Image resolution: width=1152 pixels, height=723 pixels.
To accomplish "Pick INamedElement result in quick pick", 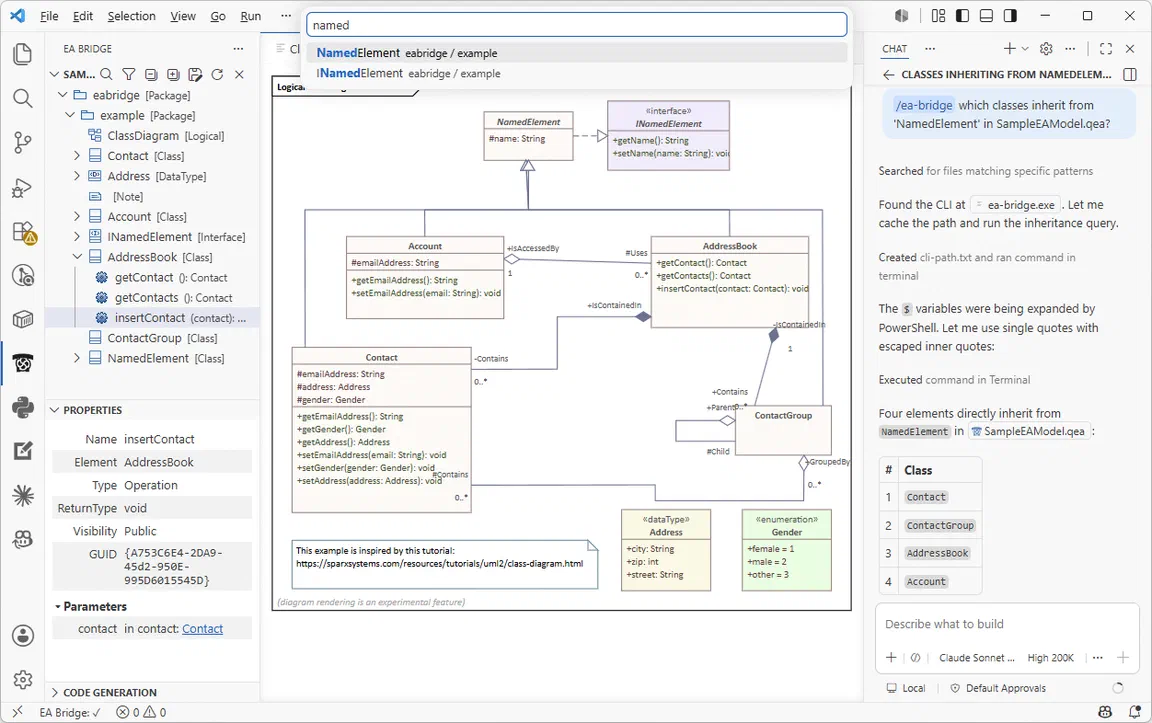I will 577,73.
